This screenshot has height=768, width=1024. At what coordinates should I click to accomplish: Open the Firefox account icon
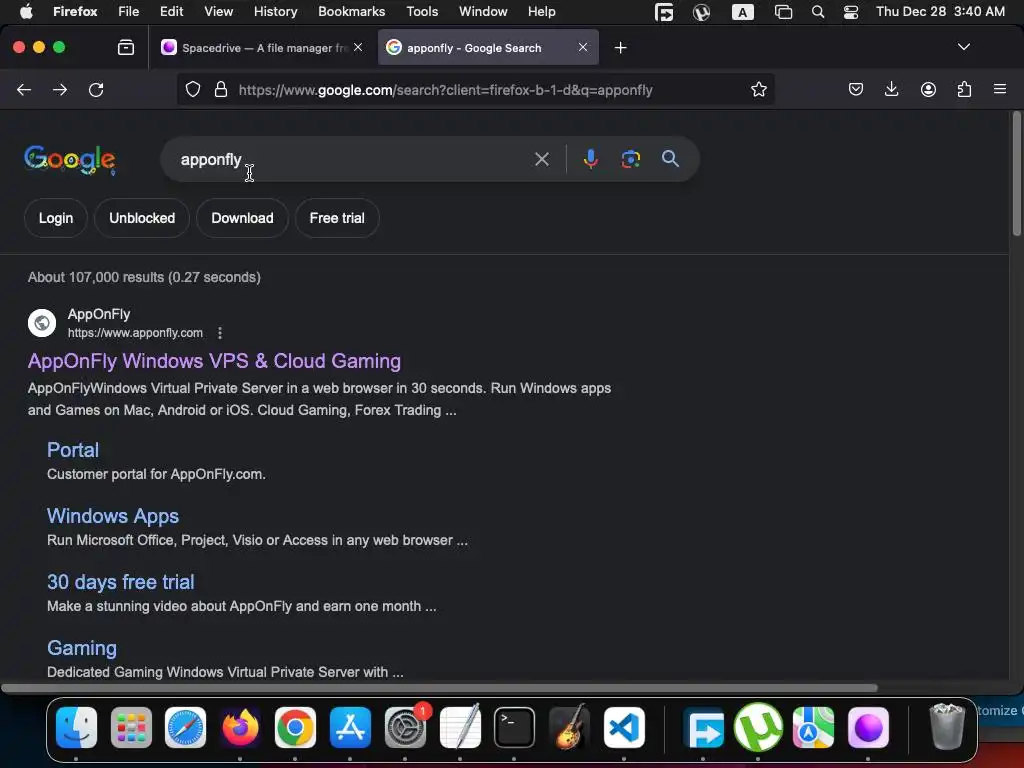pos(928,89)
